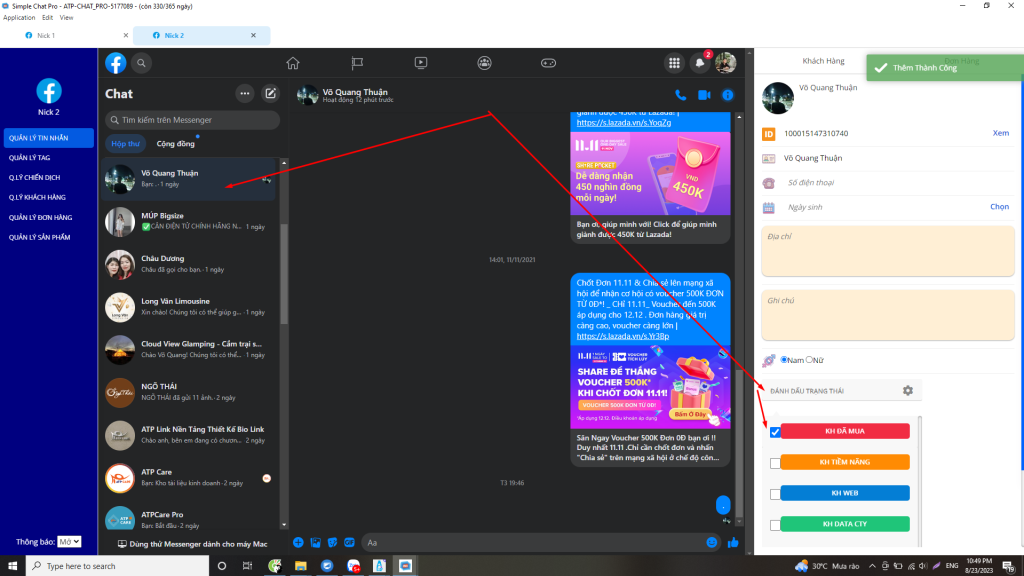Open more actions plus icon in composer
The width and height of the screenshot is (1024, 576).
(x=298, y=543)
